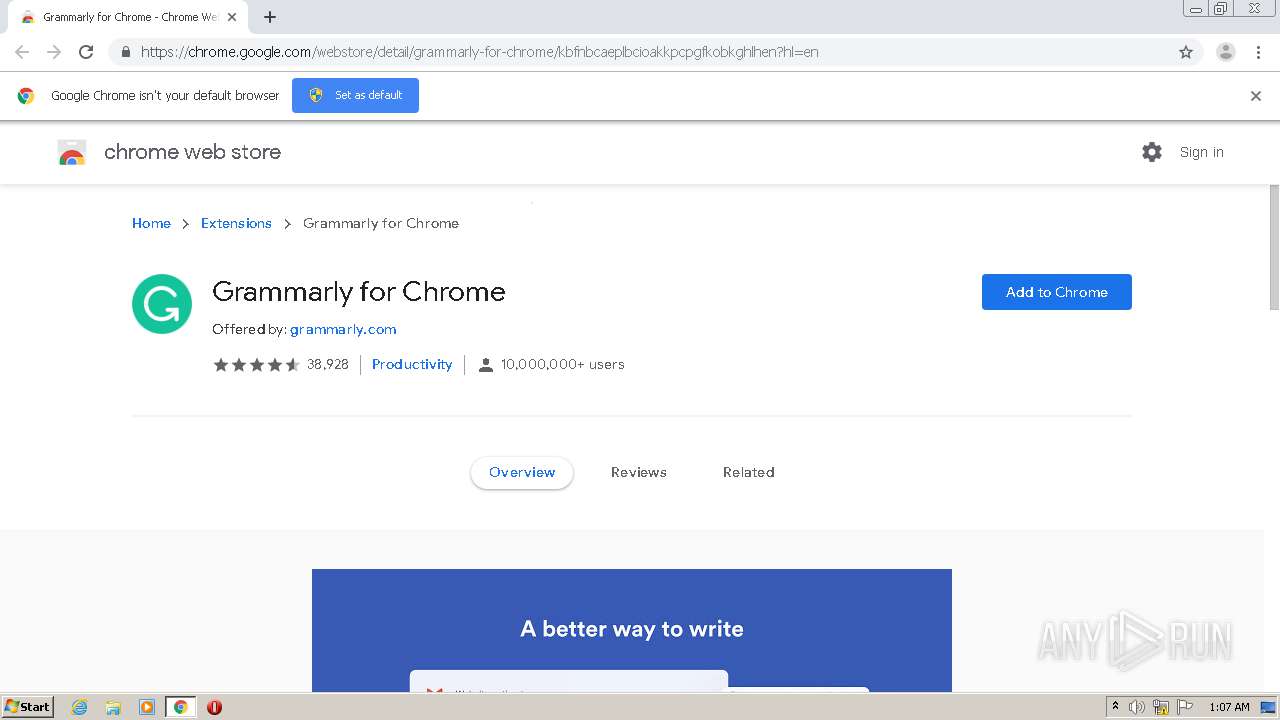Open the Productivity category link
Image resolution: width=1280 pixels, height=720 pixels.
tap(412, 364)
